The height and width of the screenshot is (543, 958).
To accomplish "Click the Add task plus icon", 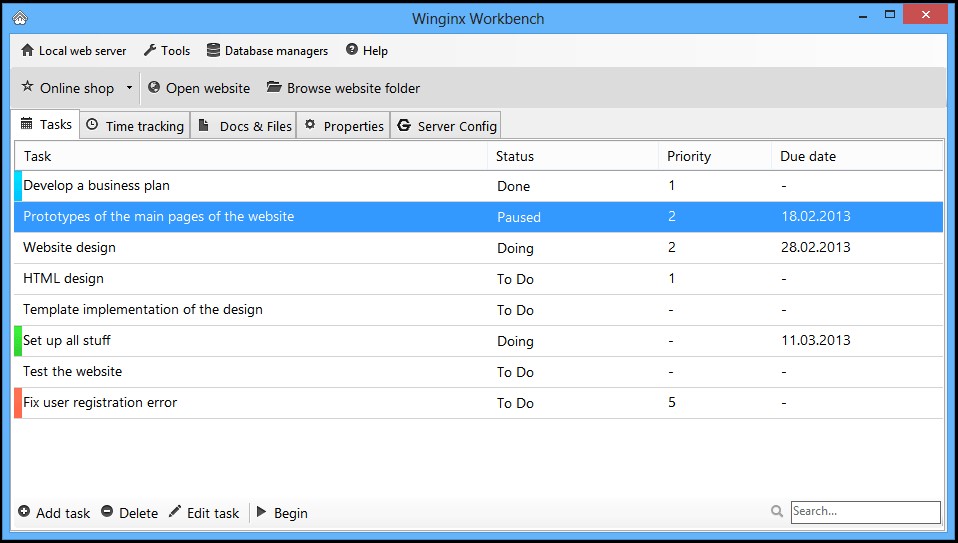I will [x=24, y=512].
